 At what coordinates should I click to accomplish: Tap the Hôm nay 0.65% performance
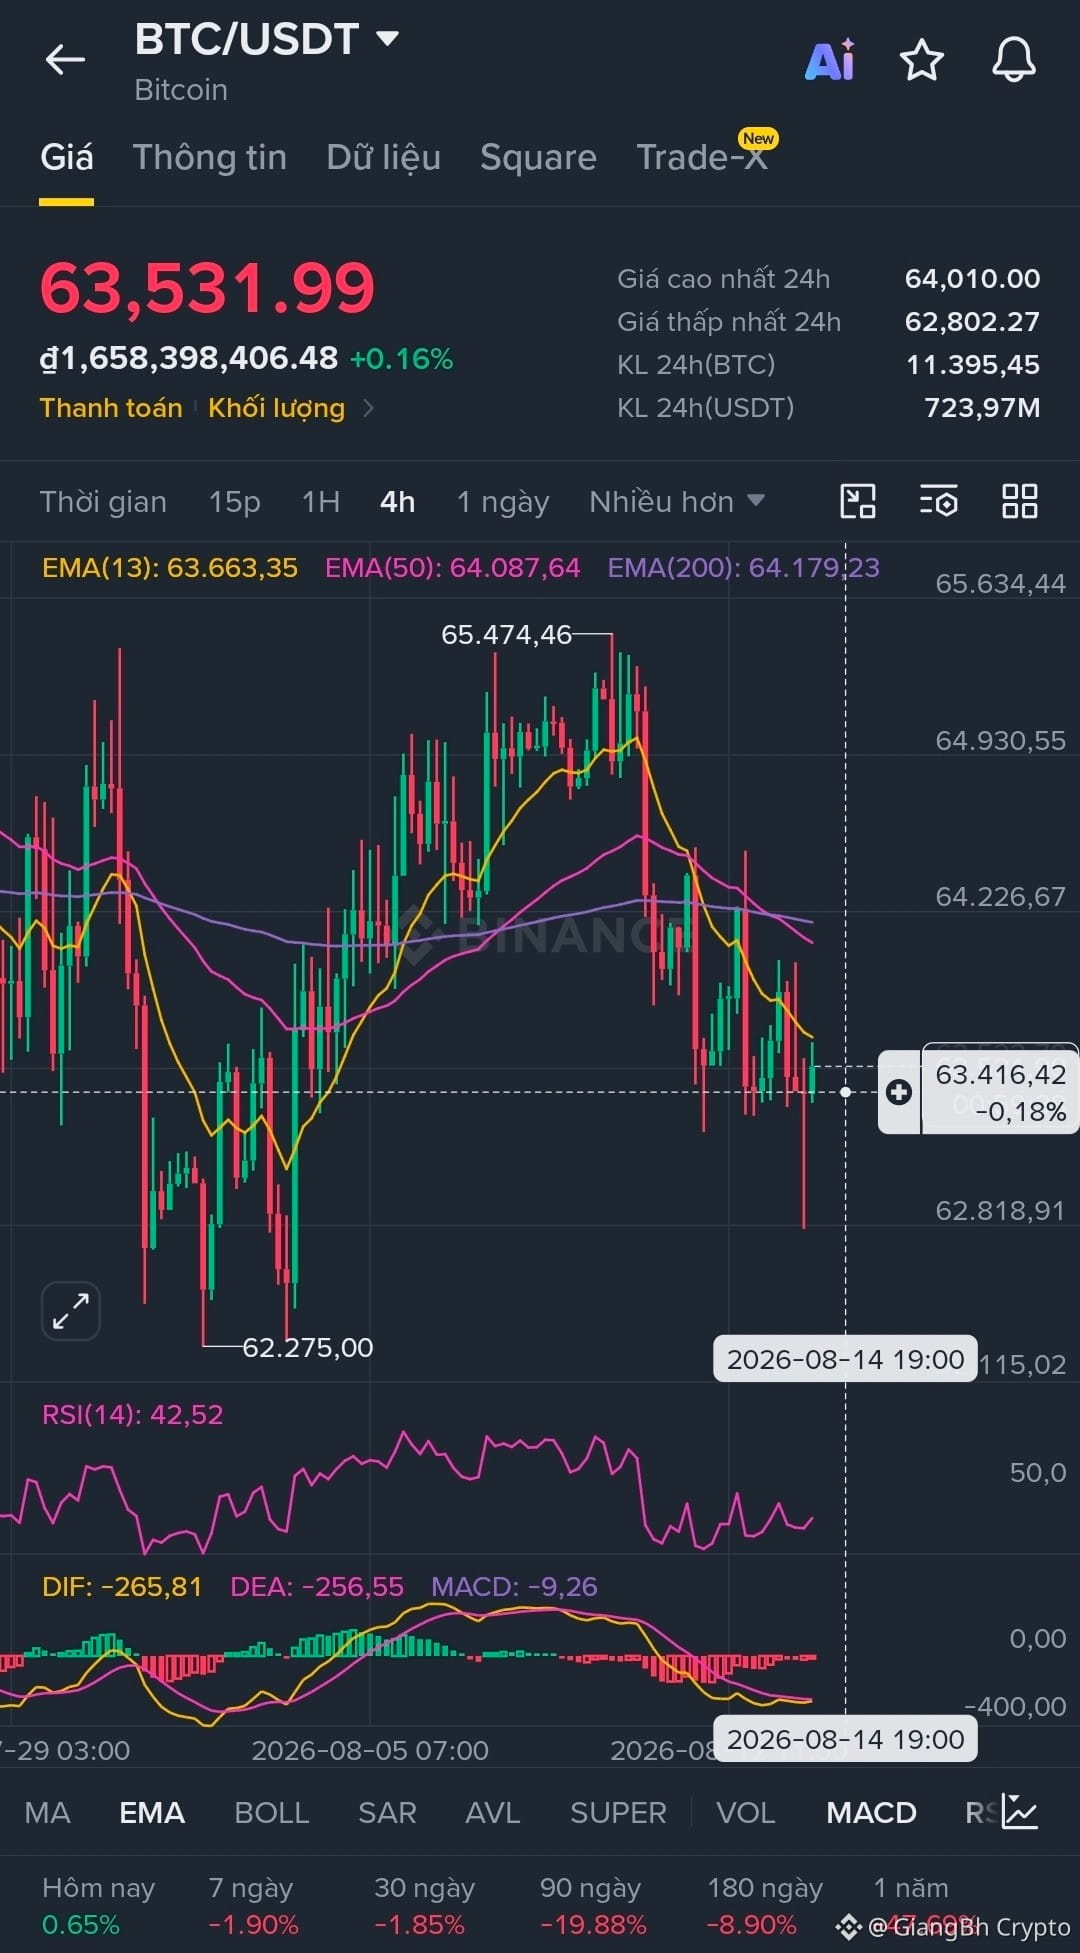pos(98,1906)
